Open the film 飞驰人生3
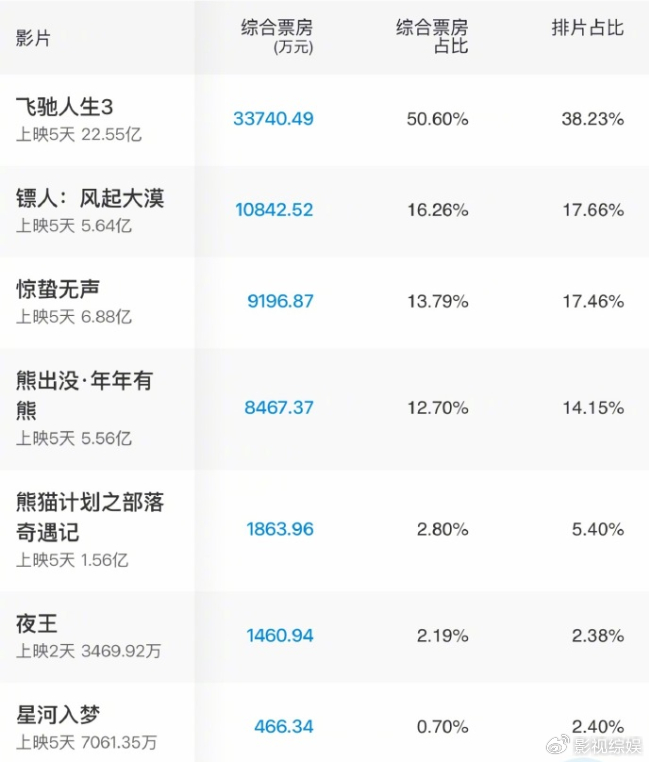649x762 pixels. point(72,106)
